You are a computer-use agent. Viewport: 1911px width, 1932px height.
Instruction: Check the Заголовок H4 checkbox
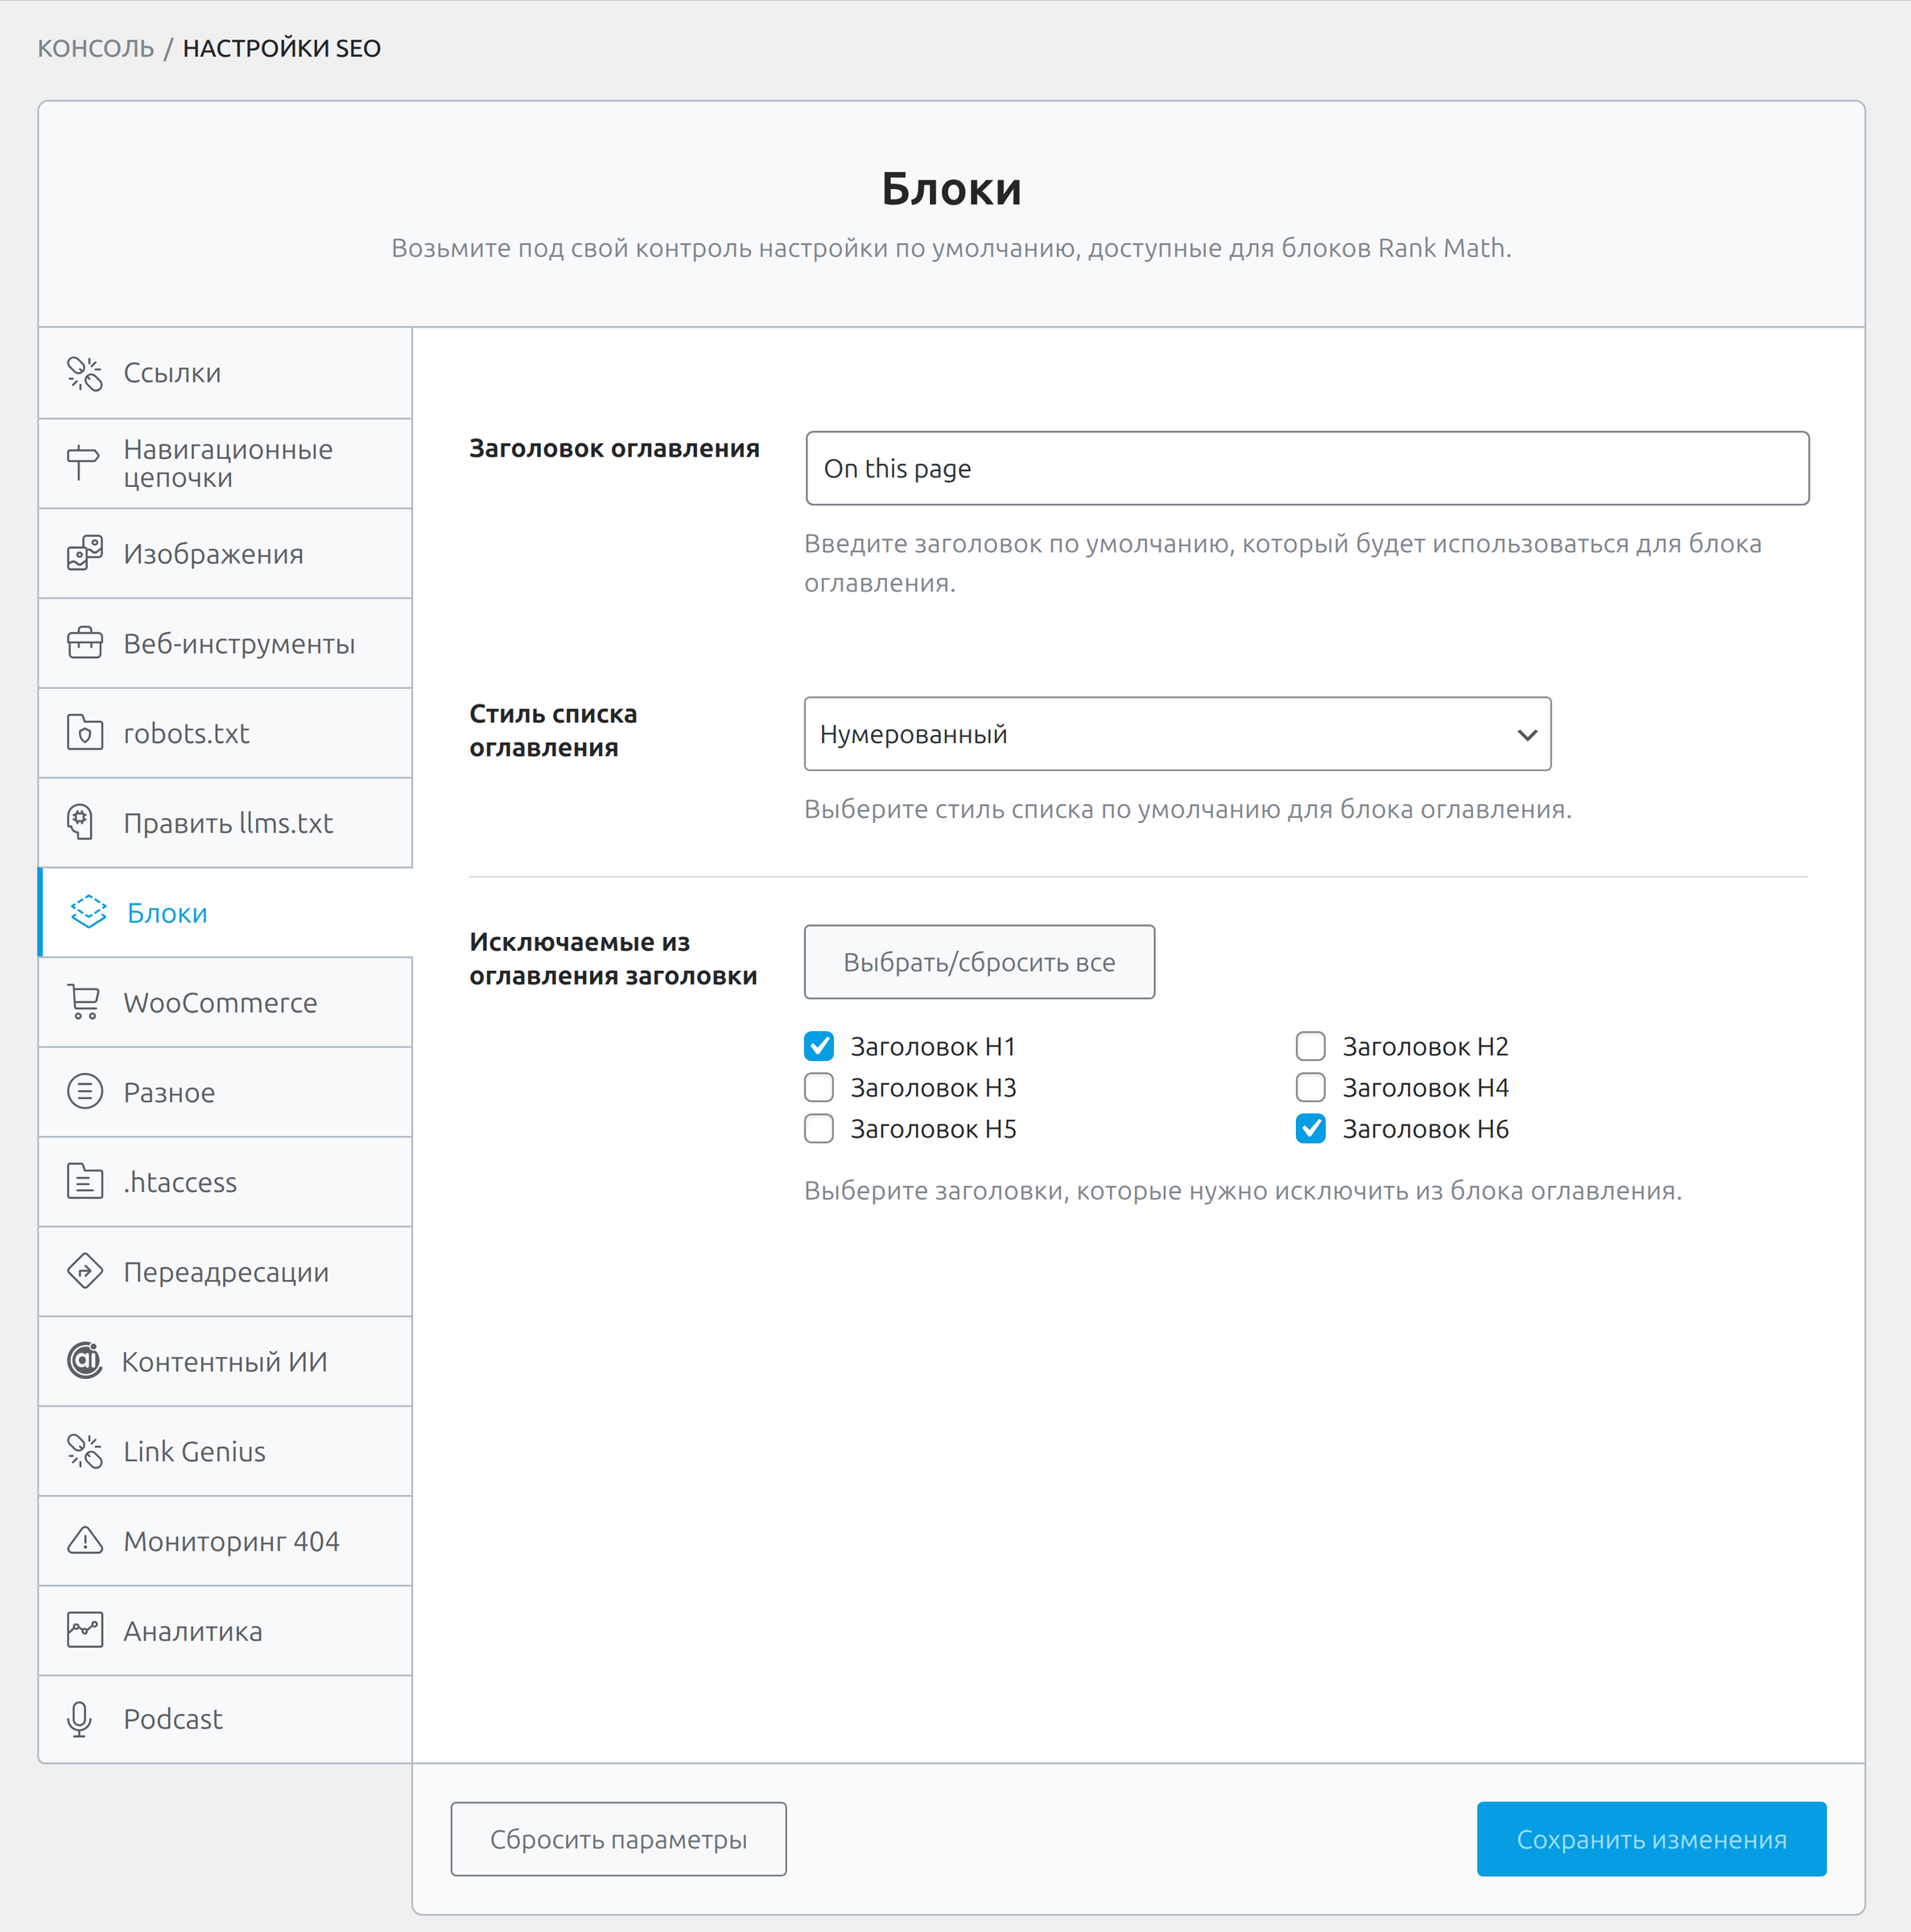[1310, 1087]
